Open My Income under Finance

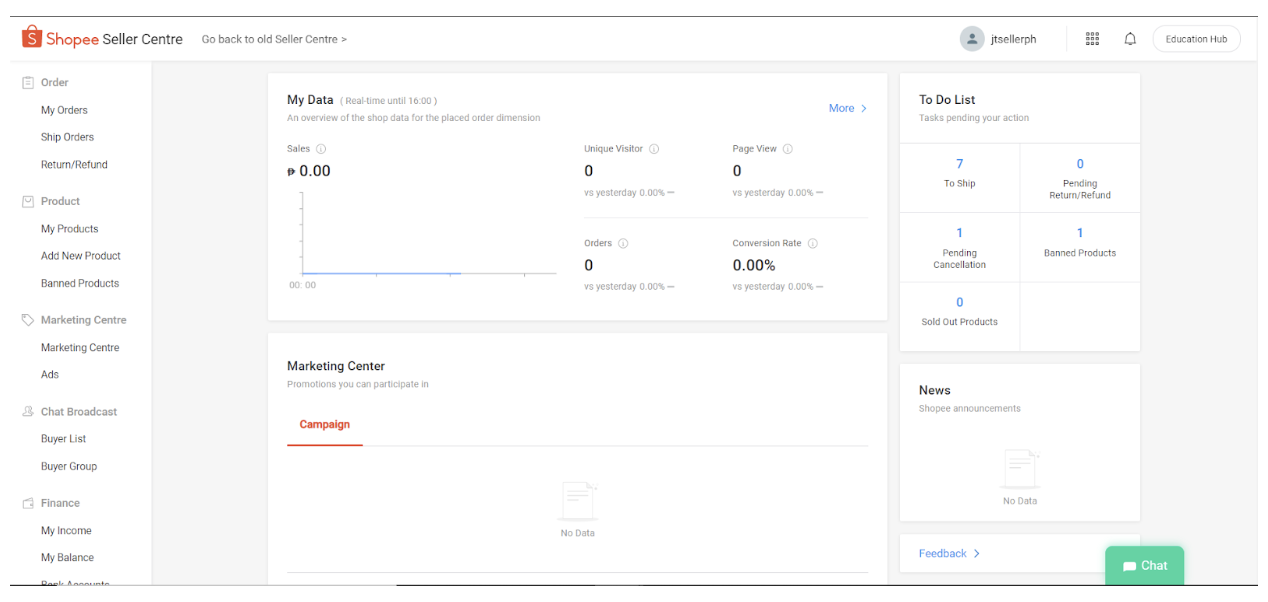pos(66,531)
